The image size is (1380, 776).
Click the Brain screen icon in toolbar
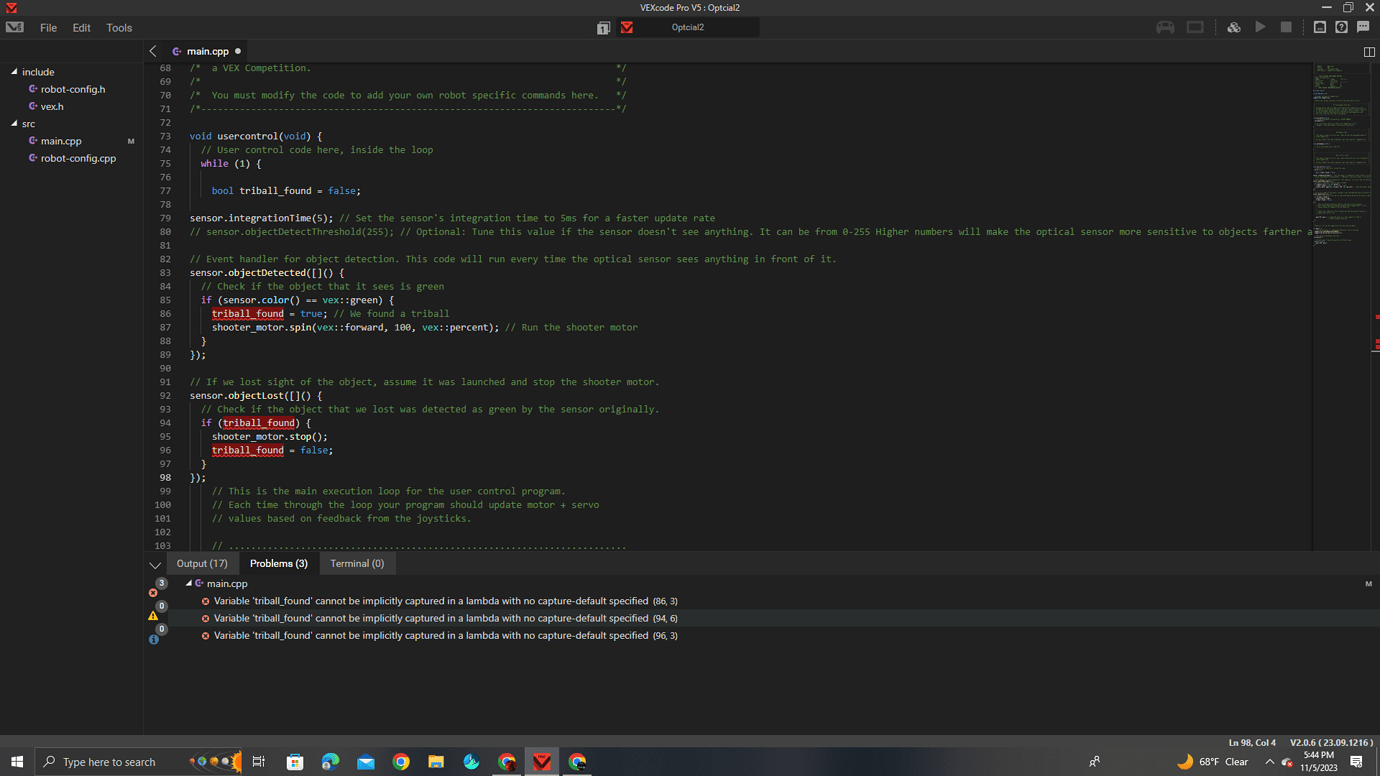click(1195, 27)
